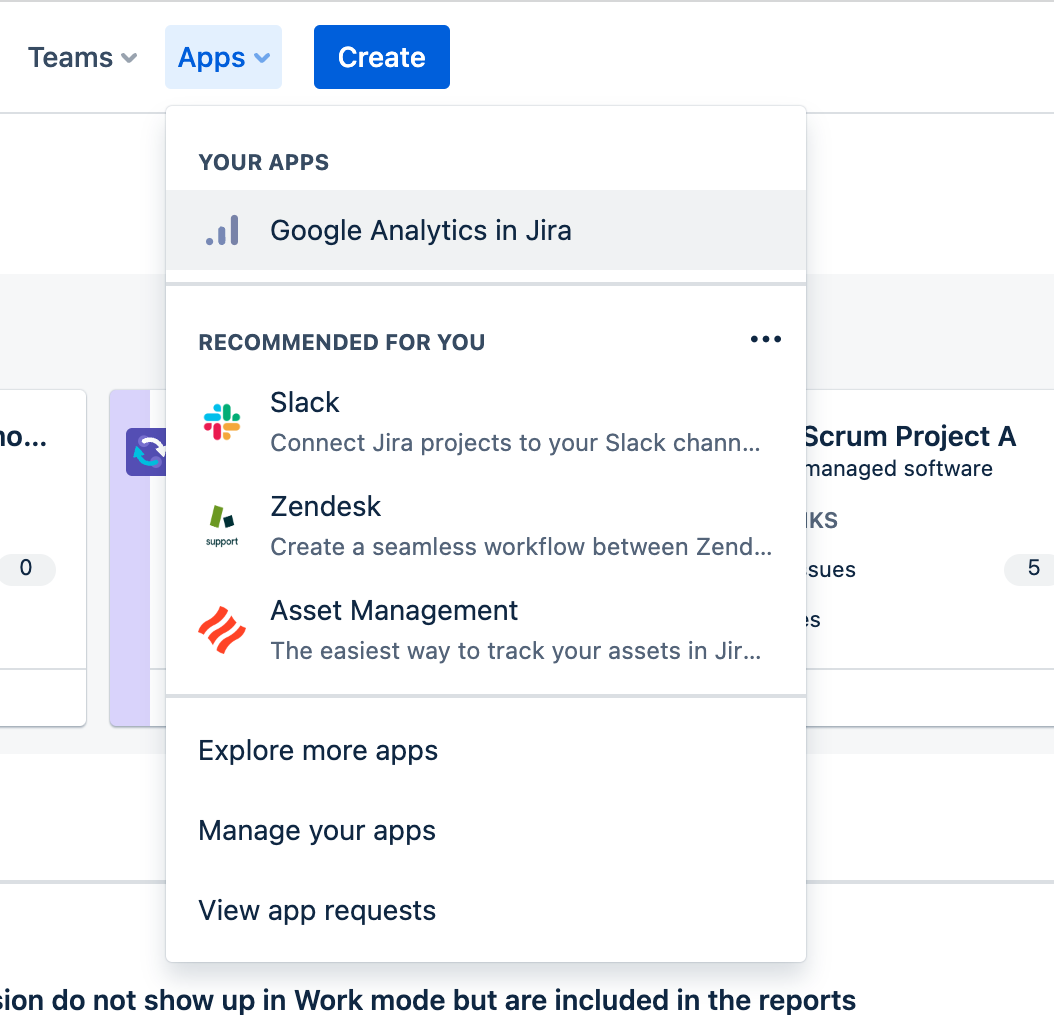The width and height of the screenshot is (1054, 1022).
Task: Open Explore more apps
Action: [318, 751]
